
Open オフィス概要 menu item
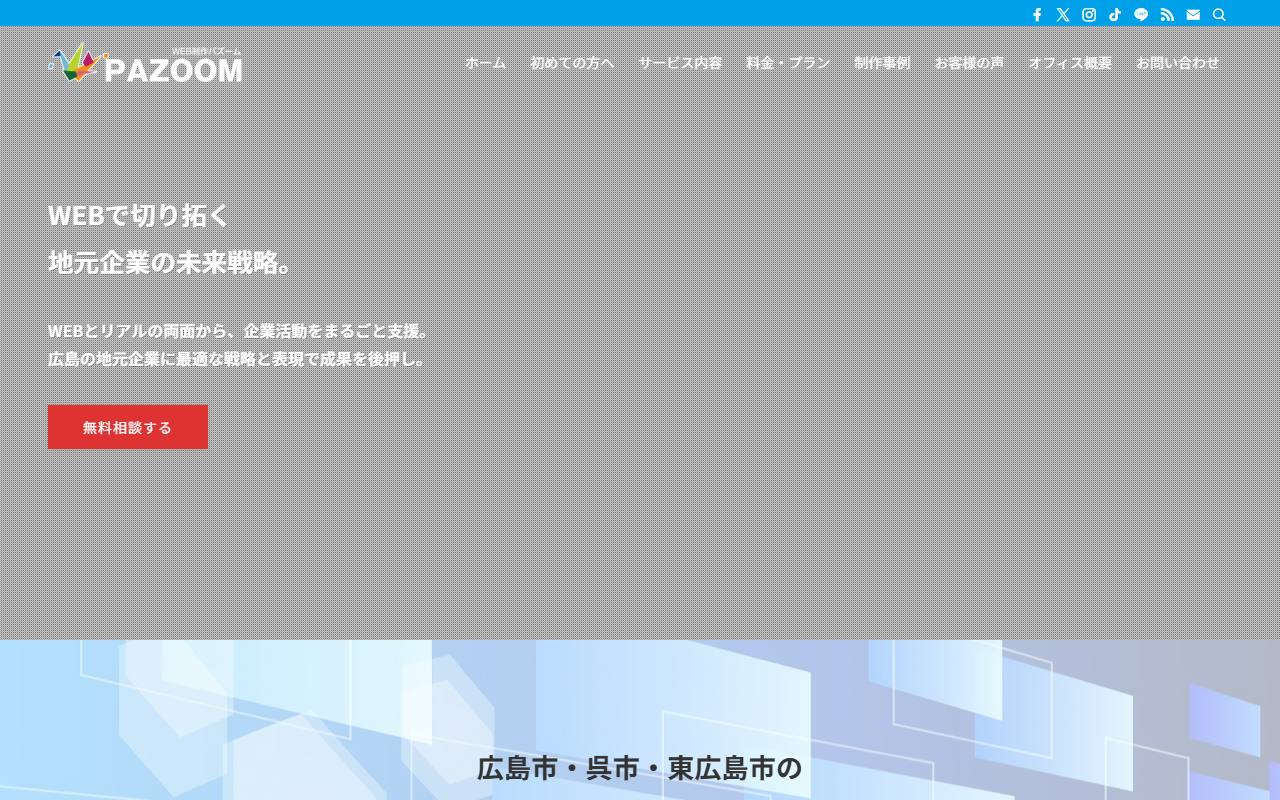(x=1070, y=63)
